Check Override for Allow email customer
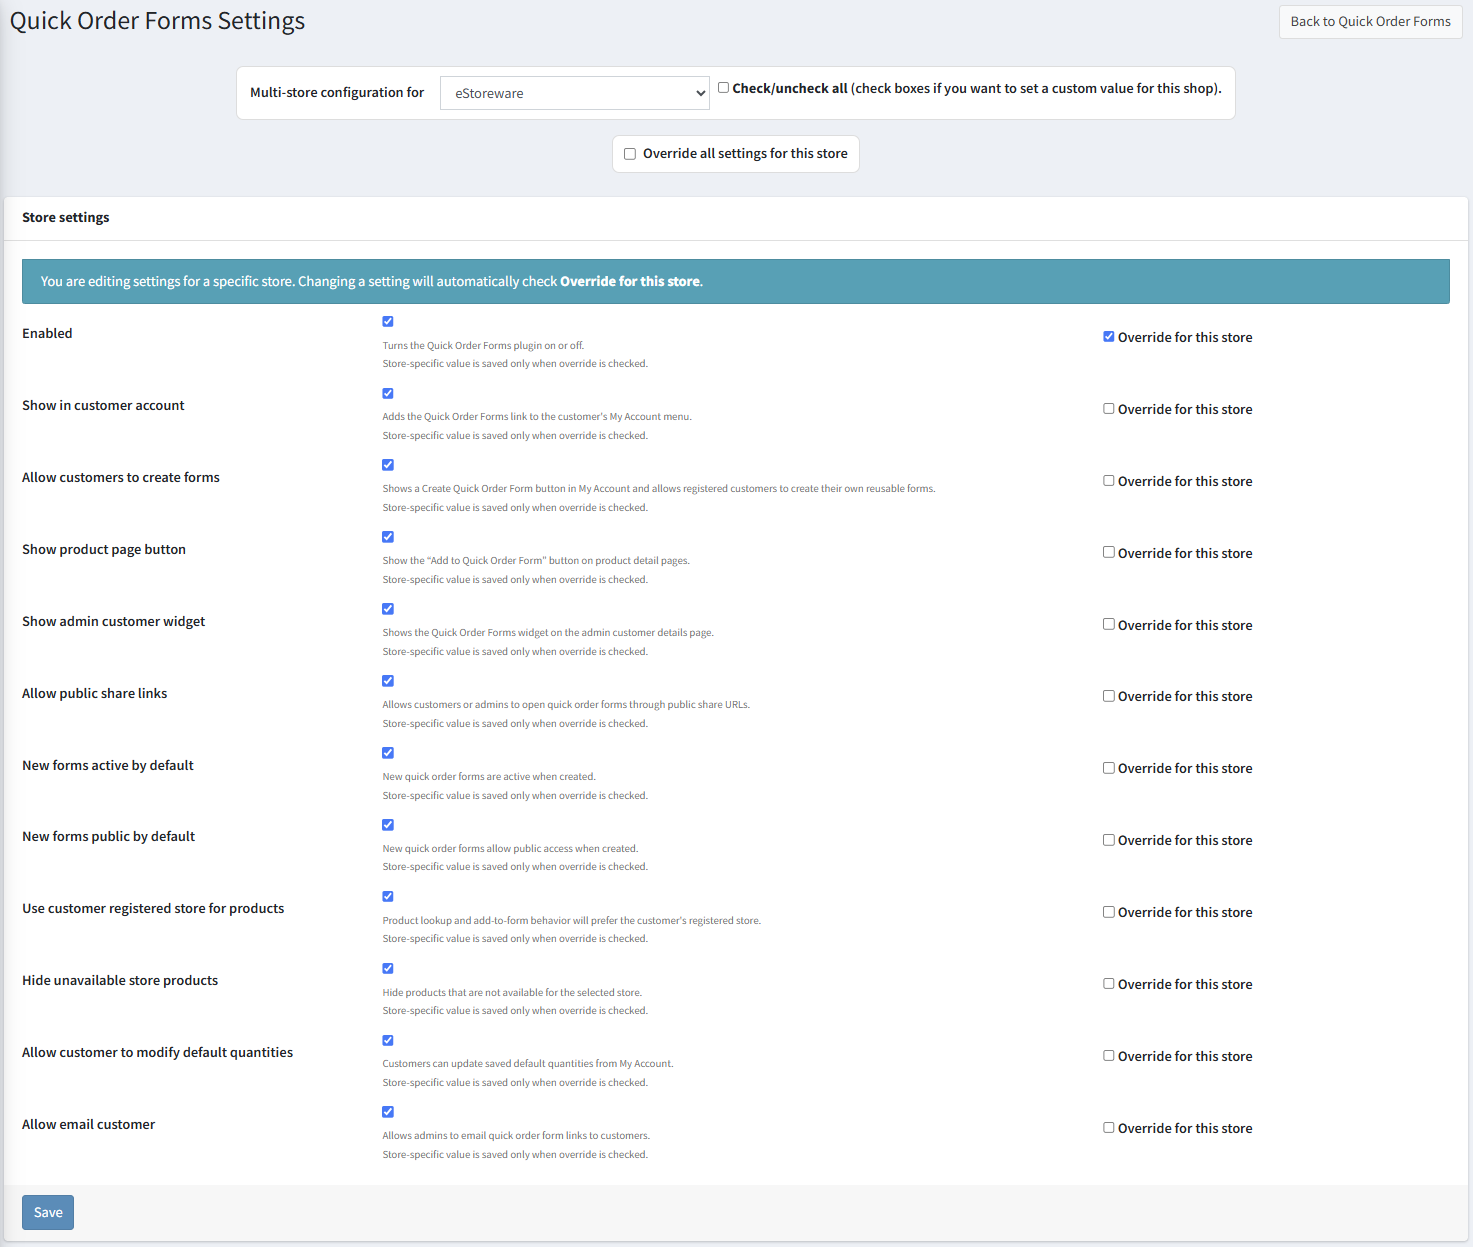The image size is (1473, 1247). tap(1109, 1128)
